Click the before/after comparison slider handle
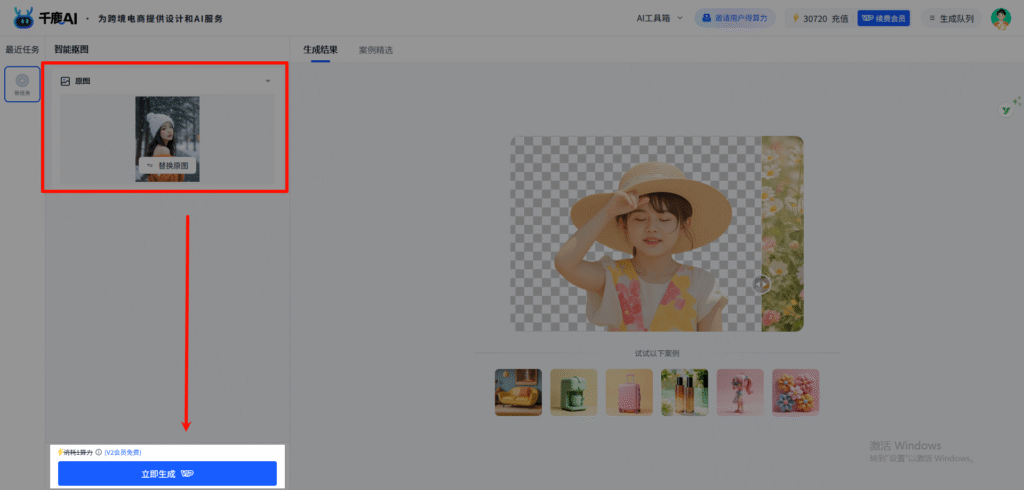The image size is (1024, 490). 762,284
